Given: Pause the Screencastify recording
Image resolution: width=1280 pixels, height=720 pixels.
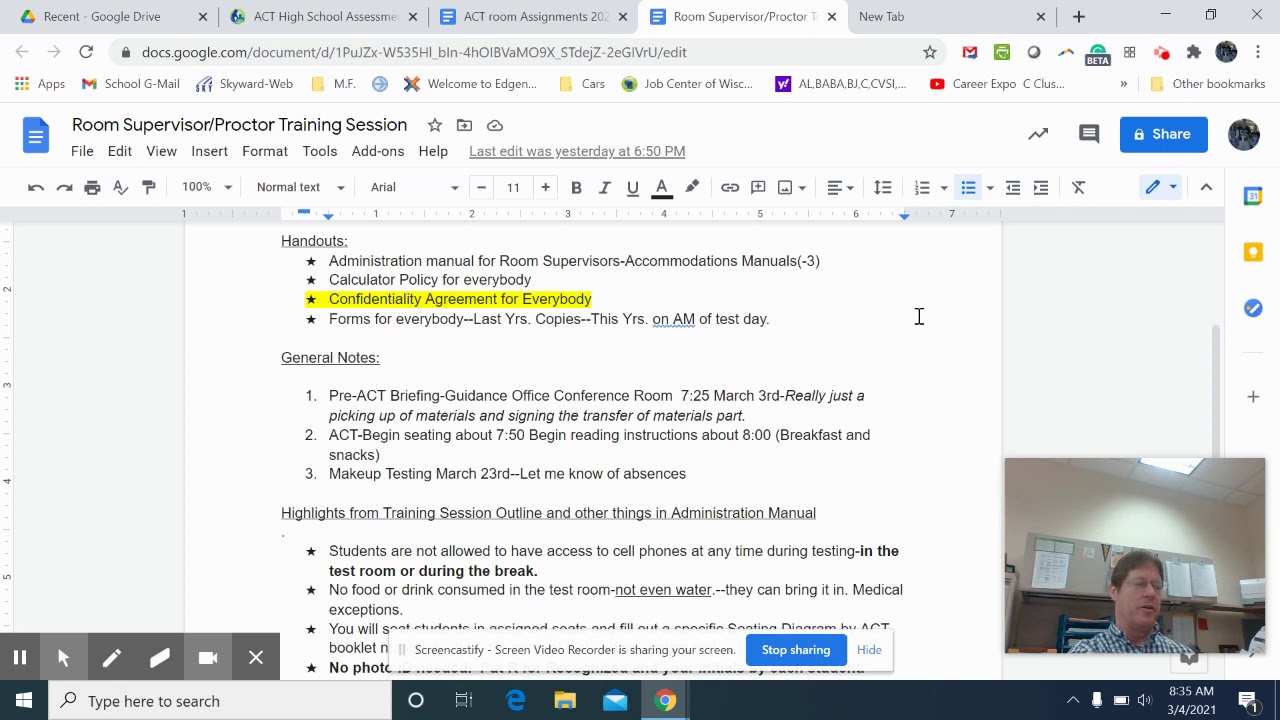Looking at the screenshot, I should [19, 657].
